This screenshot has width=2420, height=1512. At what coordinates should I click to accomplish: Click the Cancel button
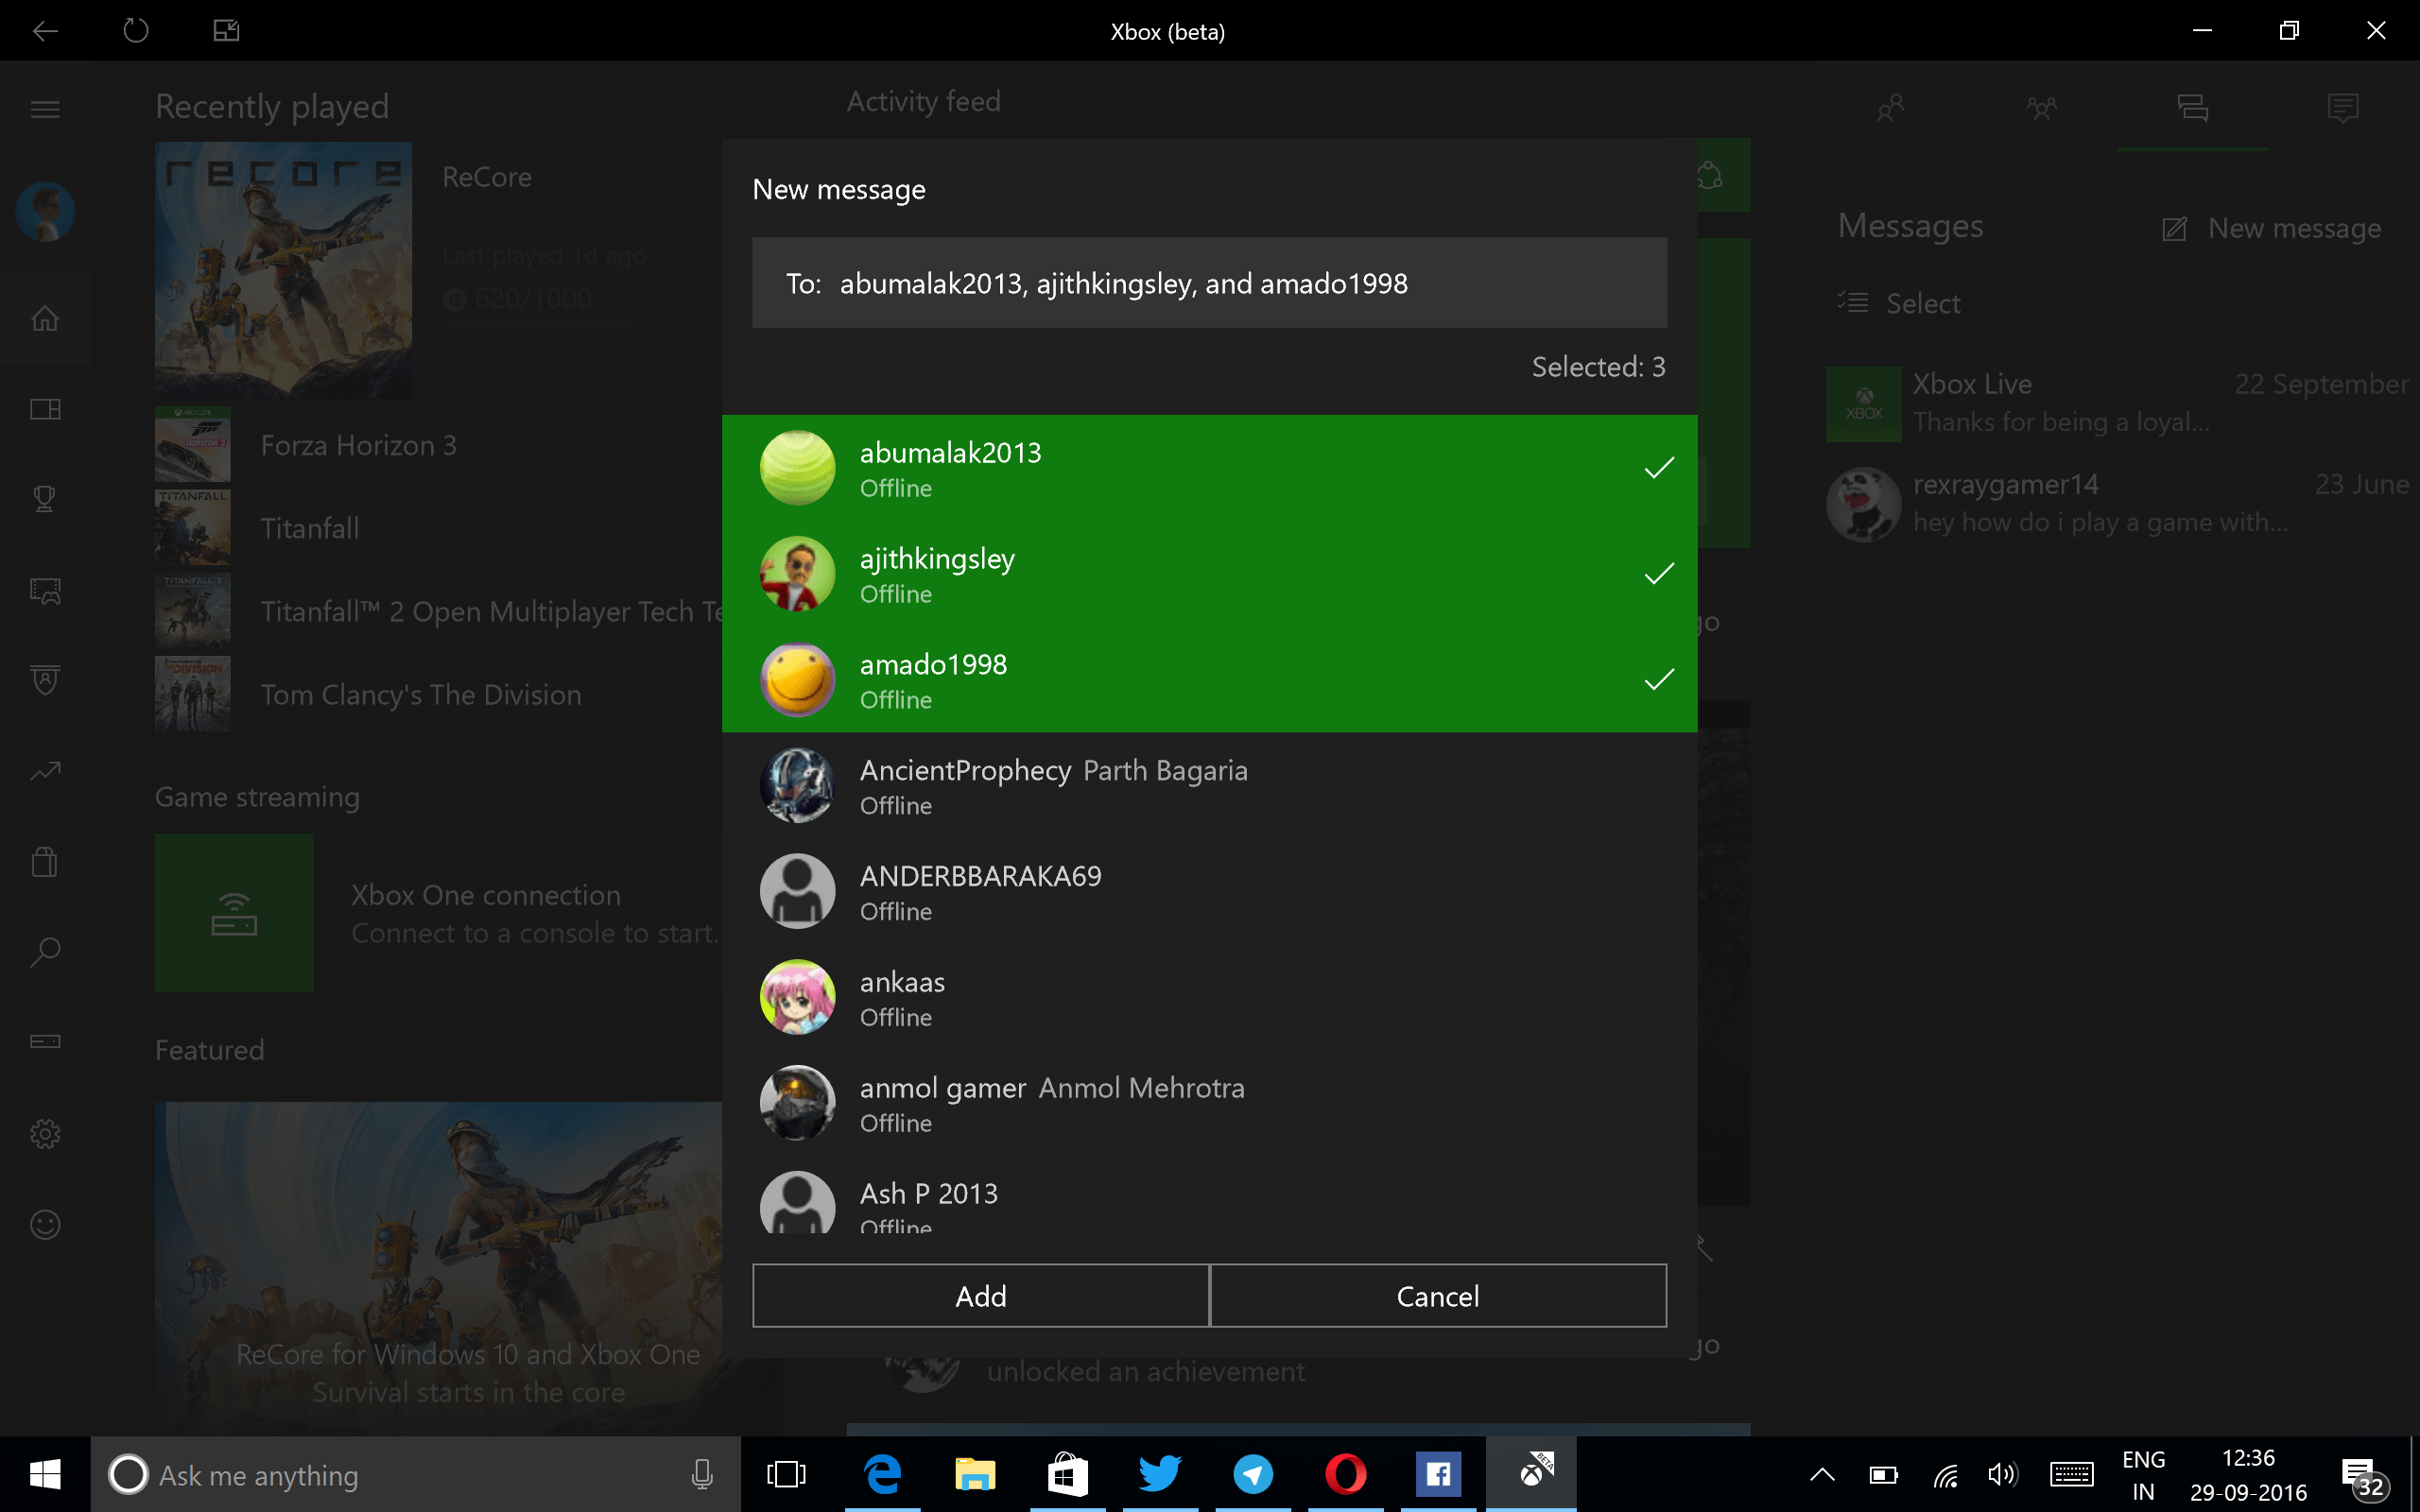1438,1296
